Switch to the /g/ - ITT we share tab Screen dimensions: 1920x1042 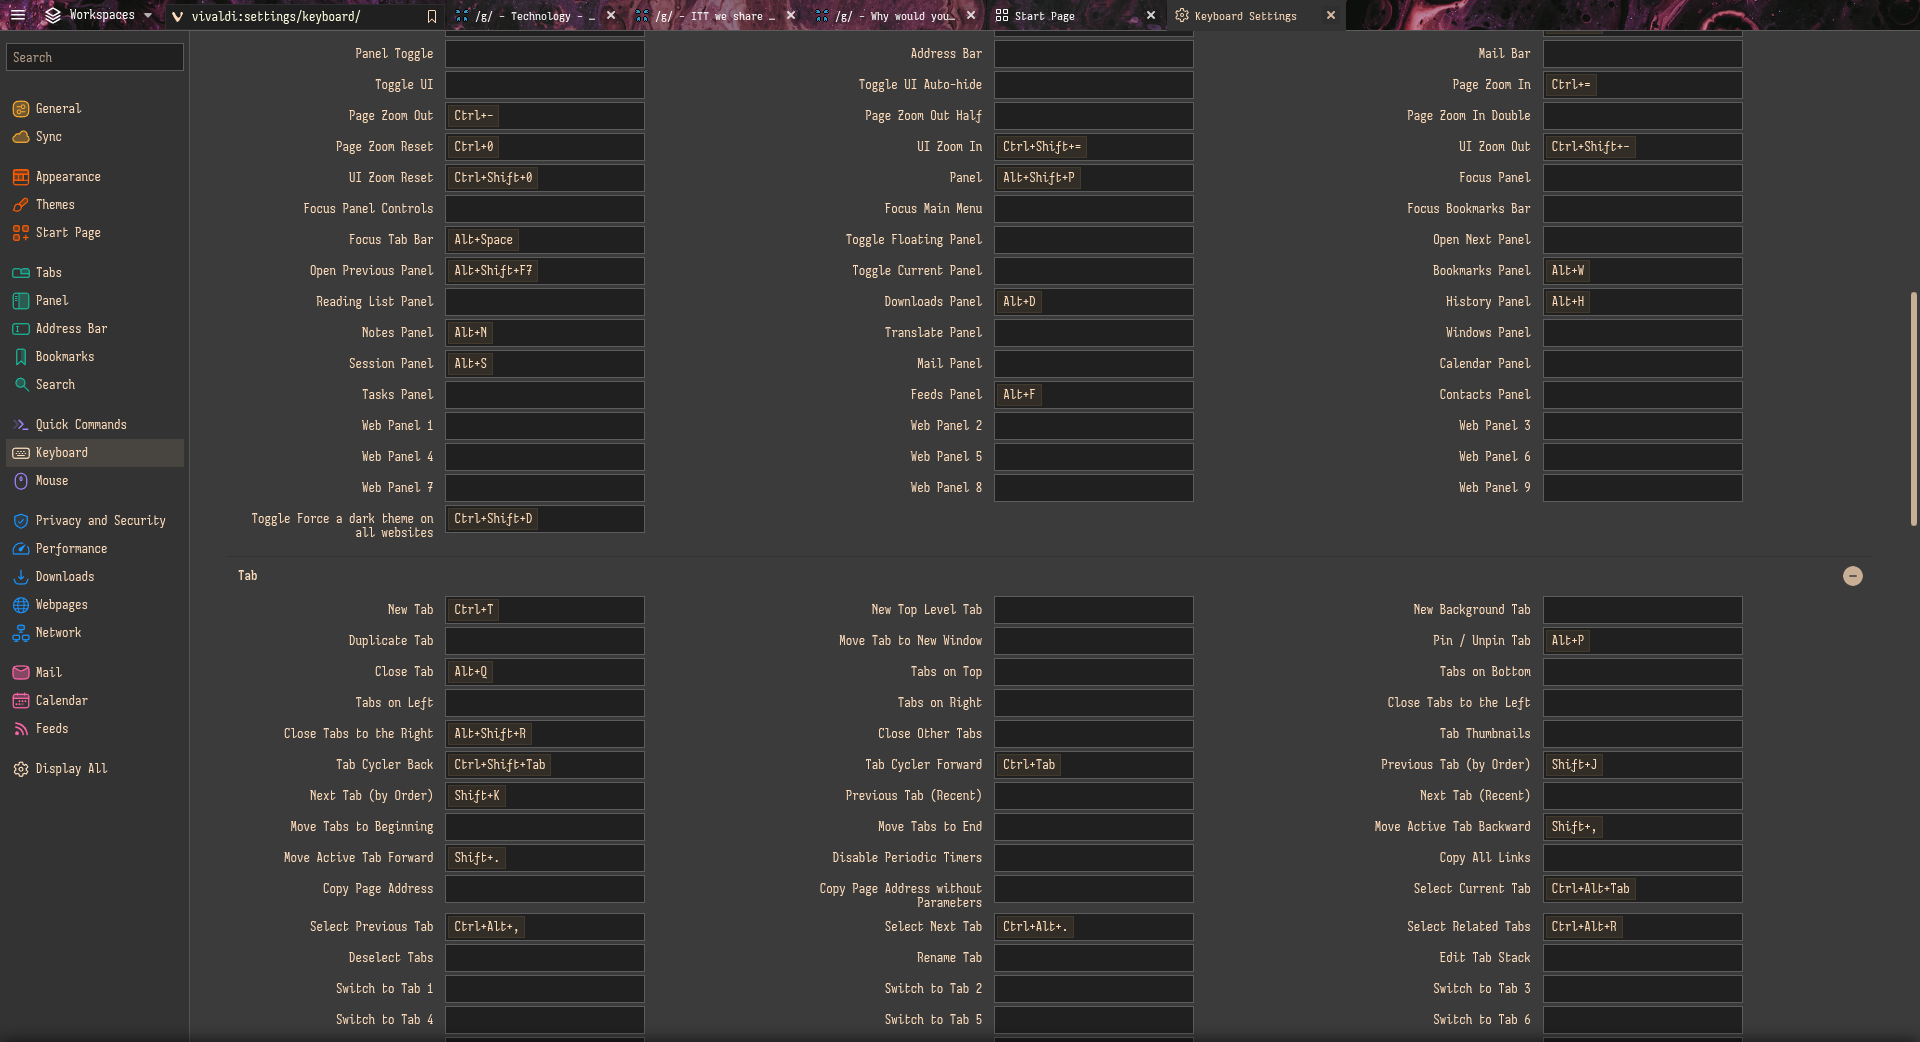(717, 16)
